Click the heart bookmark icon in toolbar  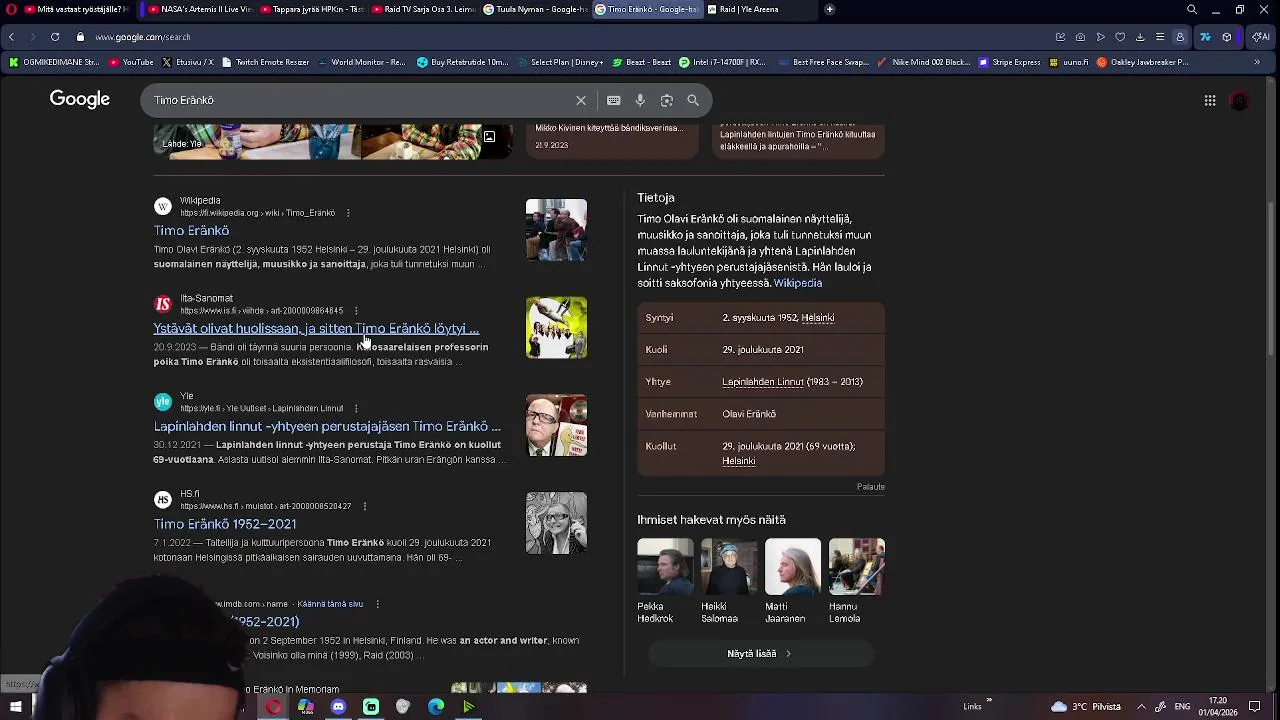(1120, 37)
